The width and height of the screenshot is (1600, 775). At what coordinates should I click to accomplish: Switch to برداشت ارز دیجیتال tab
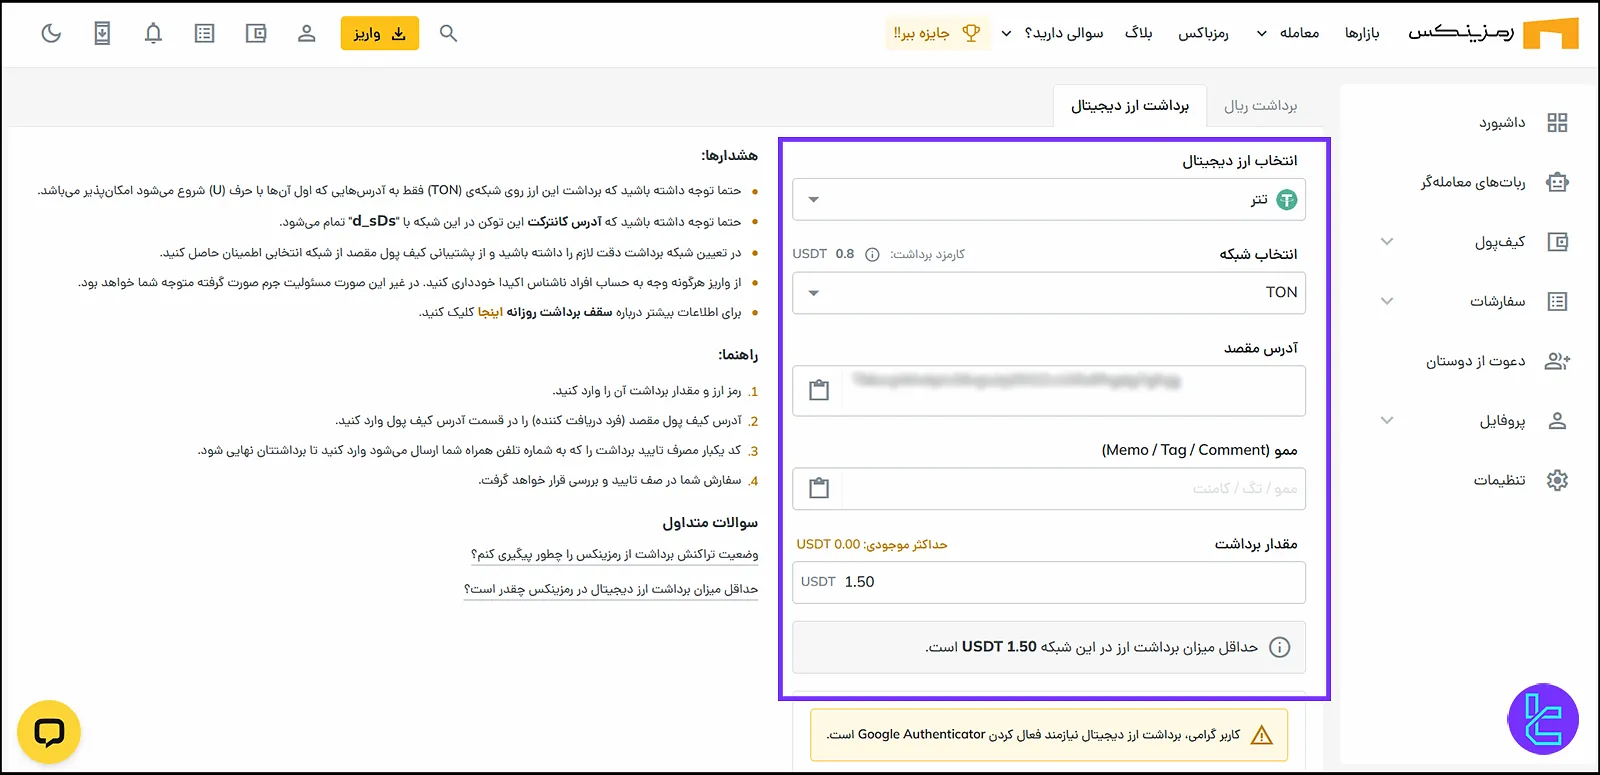(x=1130, y=106)
